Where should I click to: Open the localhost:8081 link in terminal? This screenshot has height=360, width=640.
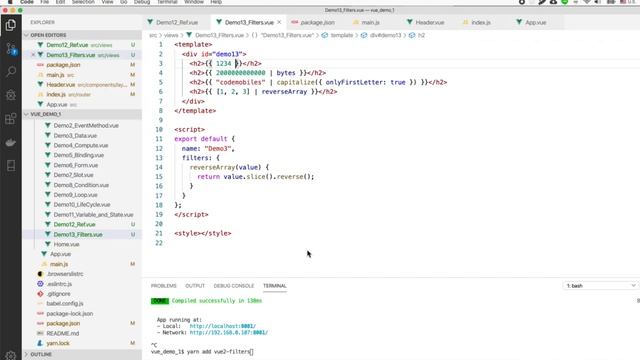click(222, 326)
